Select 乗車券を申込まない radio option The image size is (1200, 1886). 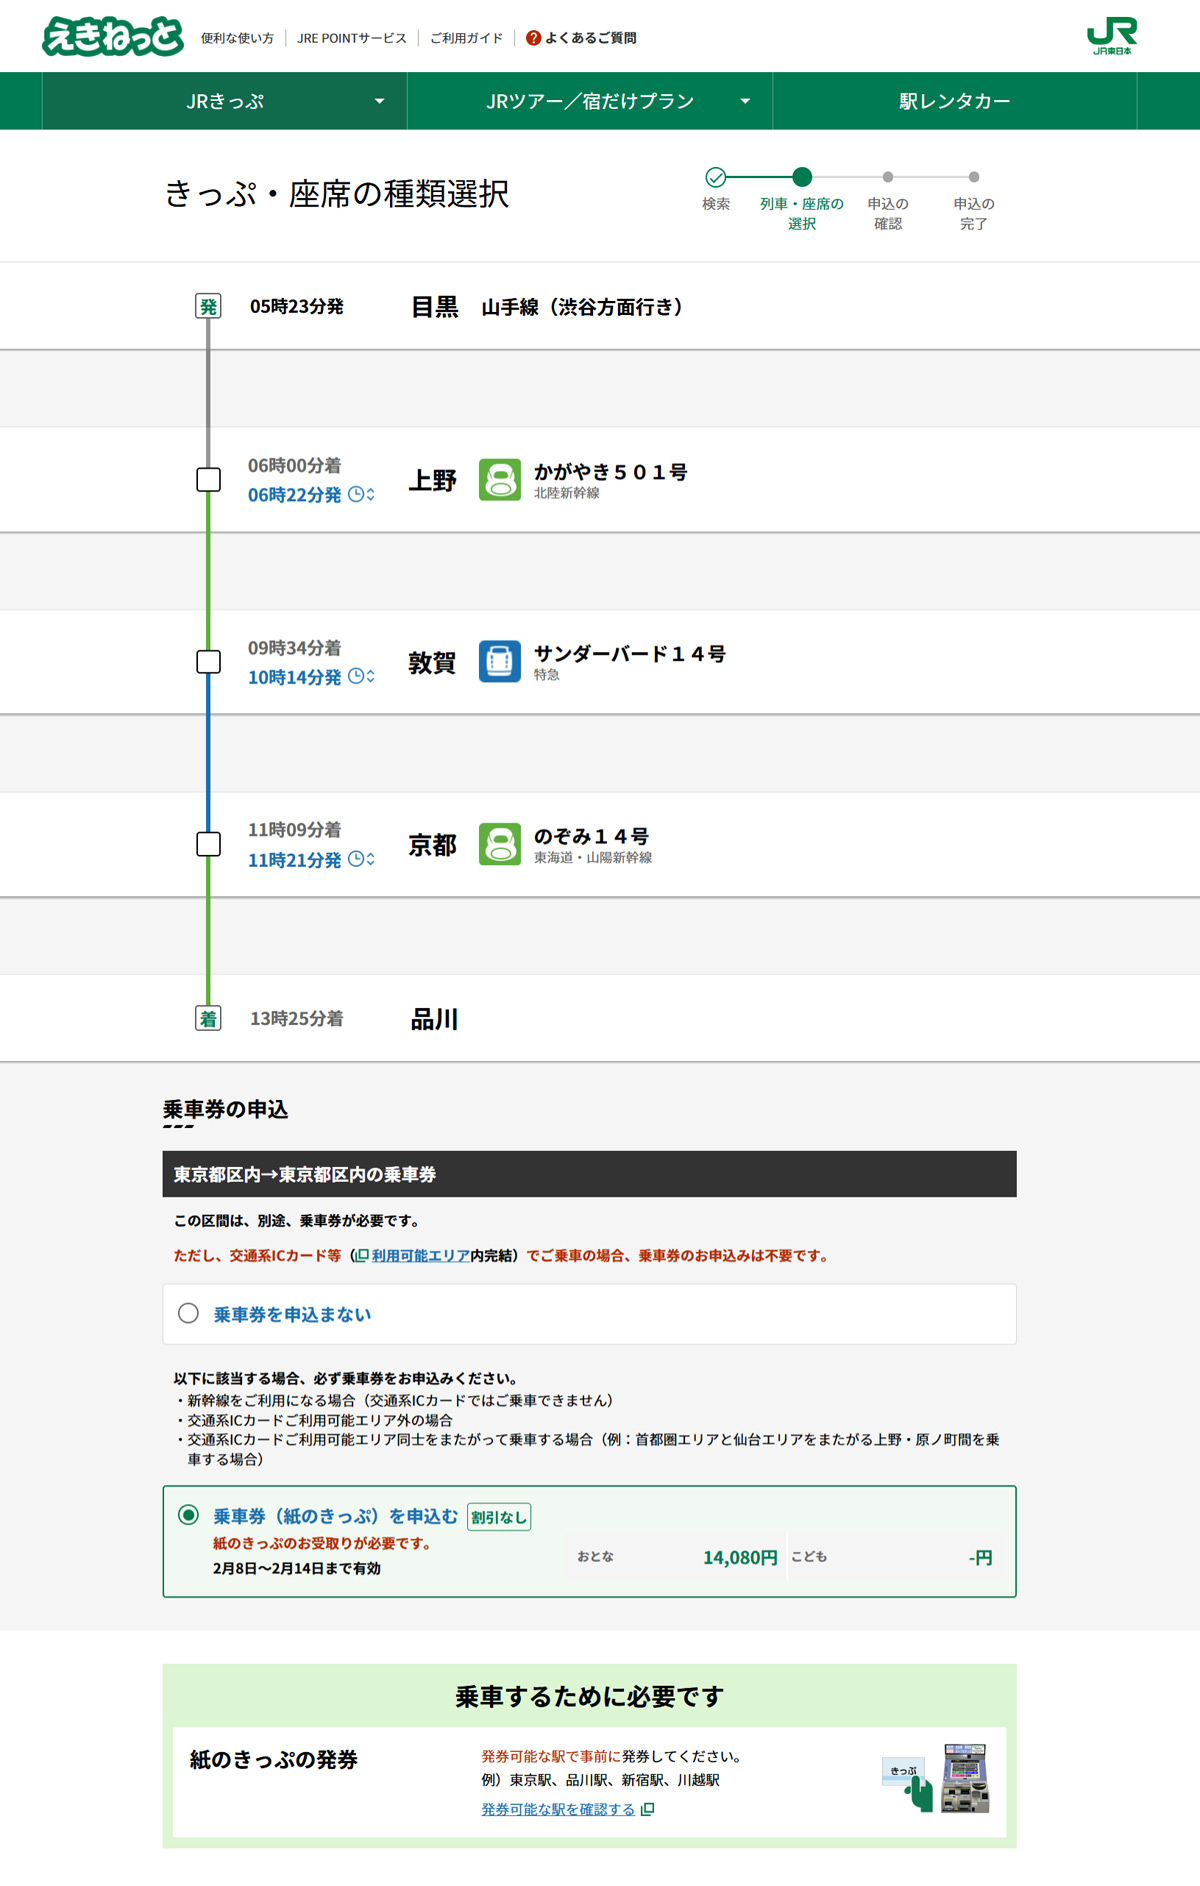pos(188,1314)
